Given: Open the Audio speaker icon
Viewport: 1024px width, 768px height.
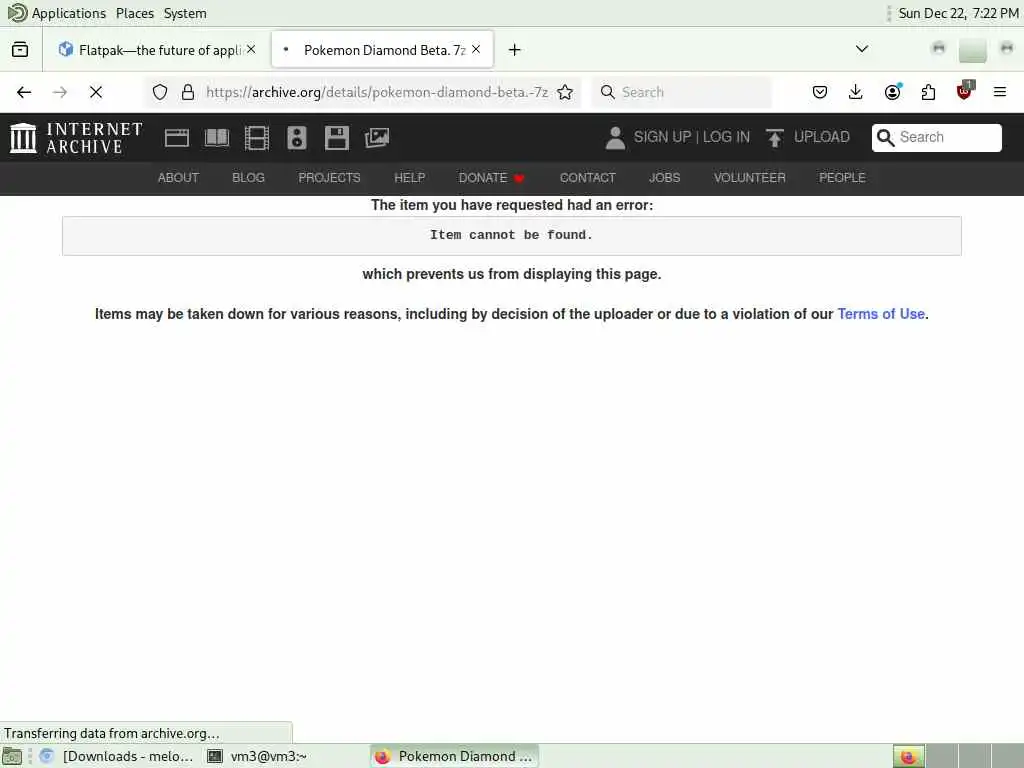Looking at the screenshot, I should pyautogui.click(x=296, y=138).
